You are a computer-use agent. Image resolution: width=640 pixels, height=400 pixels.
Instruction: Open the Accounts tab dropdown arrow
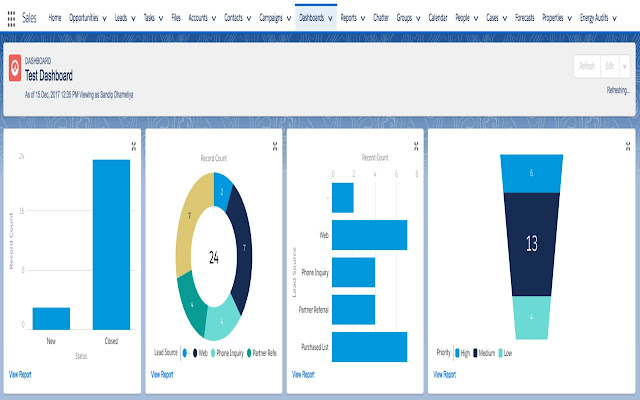click(213, 18)
